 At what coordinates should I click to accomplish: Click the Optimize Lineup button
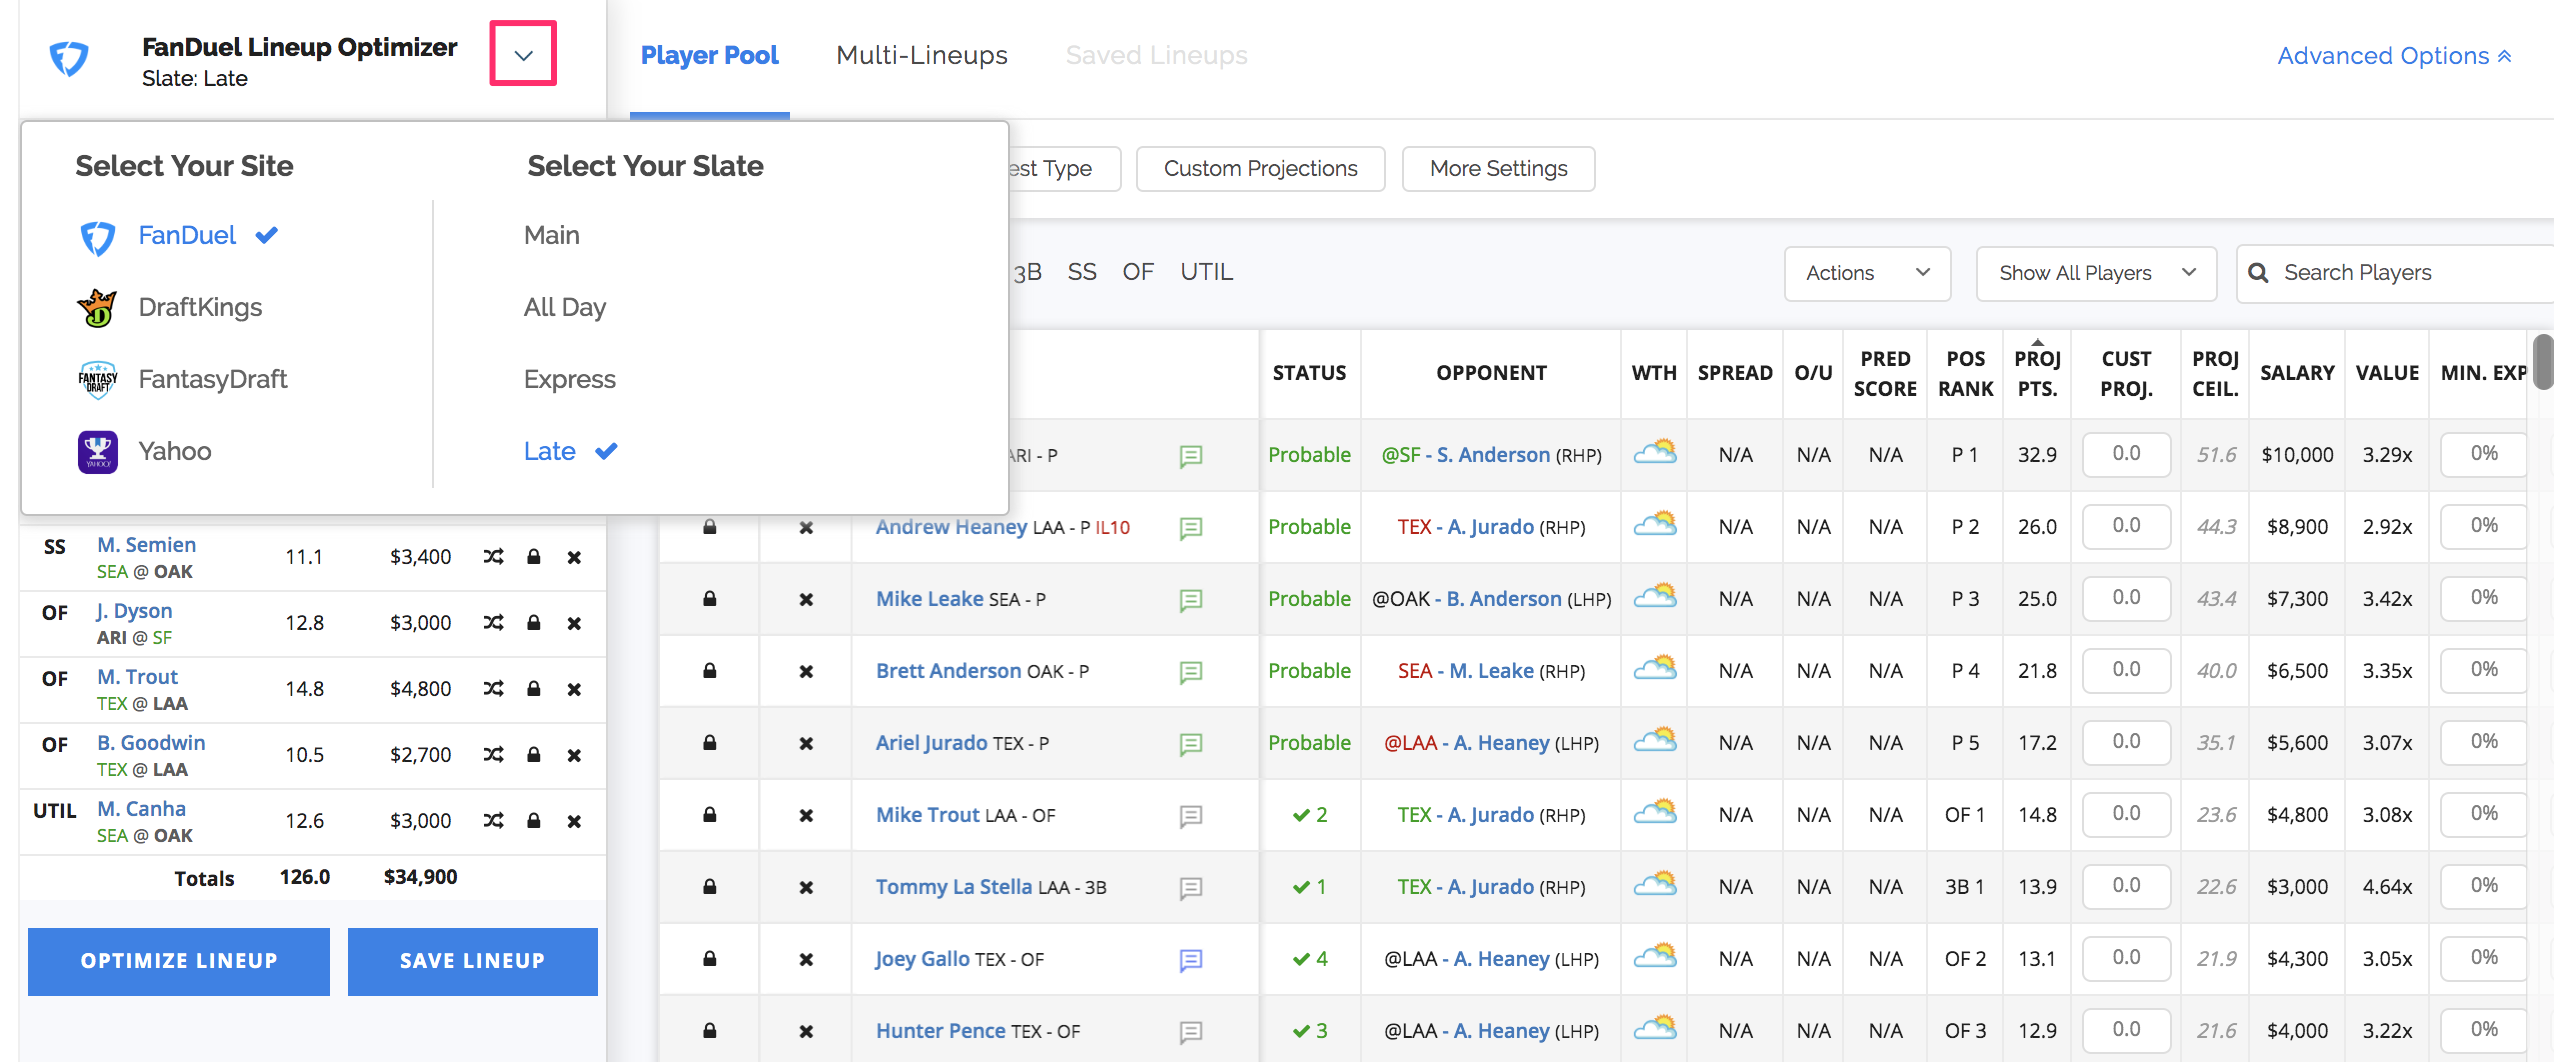179,961
